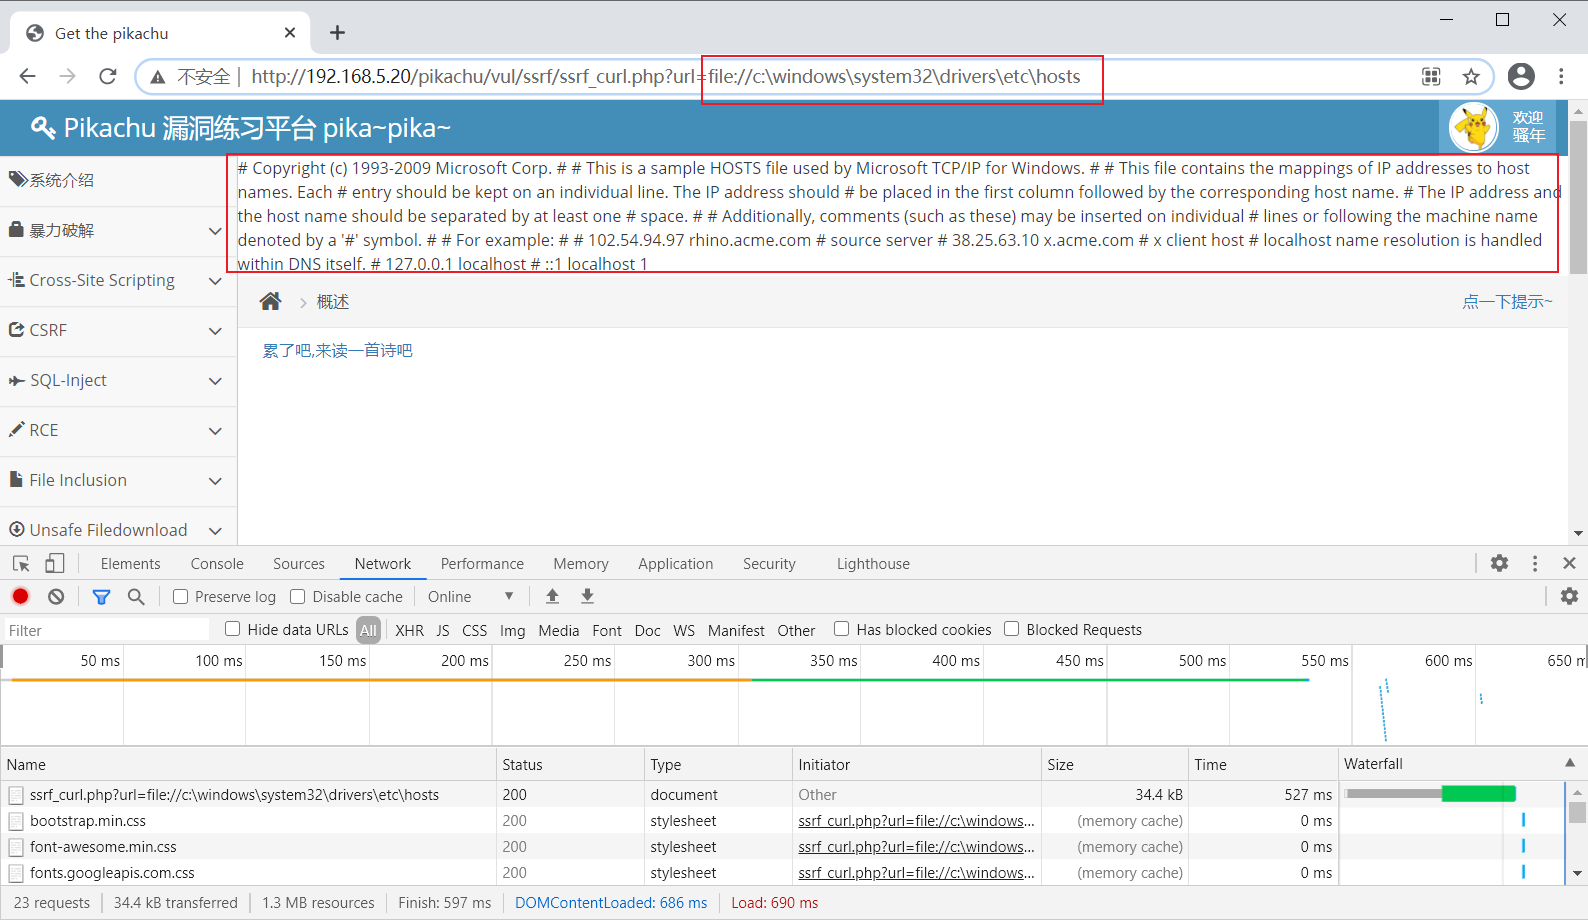The width and height of the screenshot is (1588, 920).
Task: Select the inspect element picker icon
Action: click(21, 564)
